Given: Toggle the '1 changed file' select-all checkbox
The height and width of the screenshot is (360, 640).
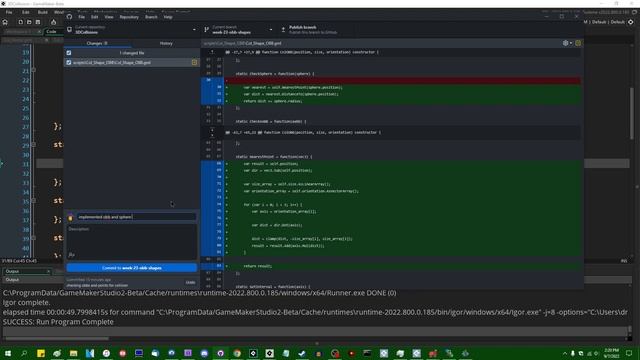Looking at the screenshot, I should click(x=69, y=53).
